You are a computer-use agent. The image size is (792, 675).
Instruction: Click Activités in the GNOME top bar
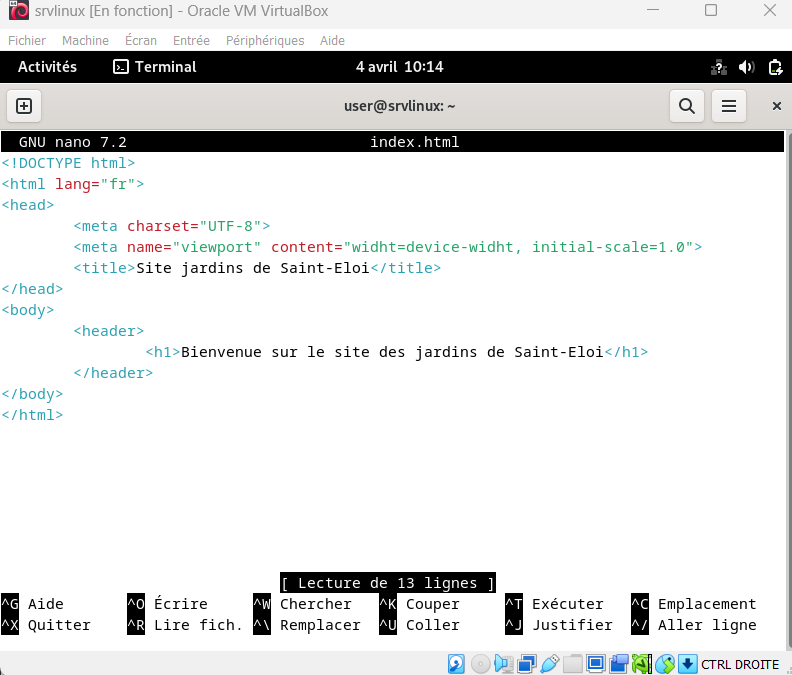(47, 67)
